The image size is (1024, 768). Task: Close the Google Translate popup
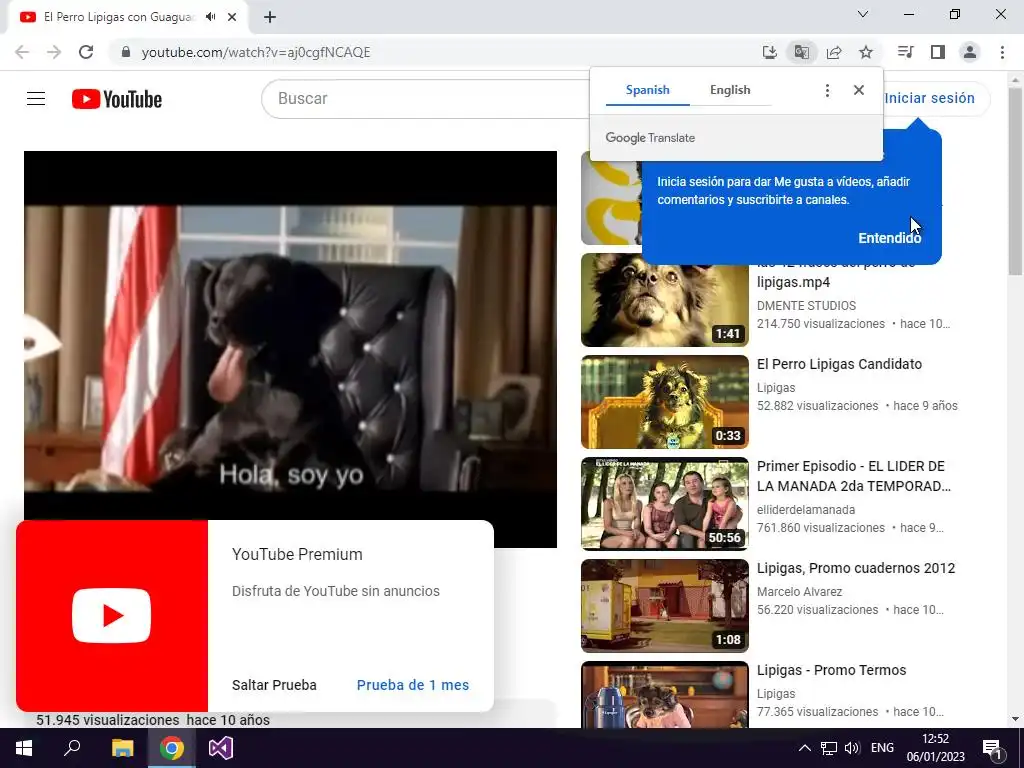[859, 90]
